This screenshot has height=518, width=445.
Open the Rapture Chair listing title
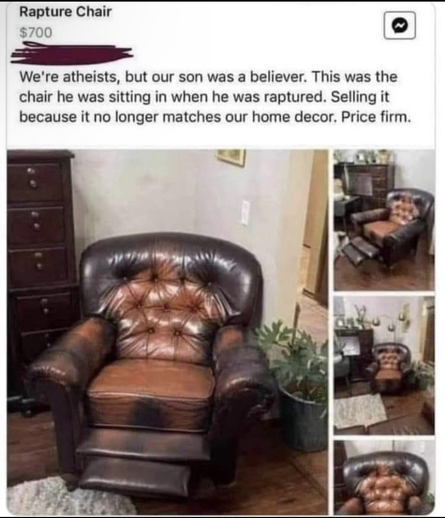pyautogui.click(x=65, y=12)
